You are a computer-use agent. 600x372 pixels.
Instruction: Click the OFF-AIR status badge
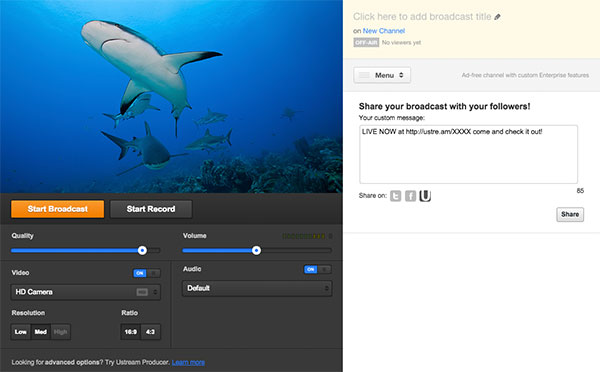click(366, 42)
